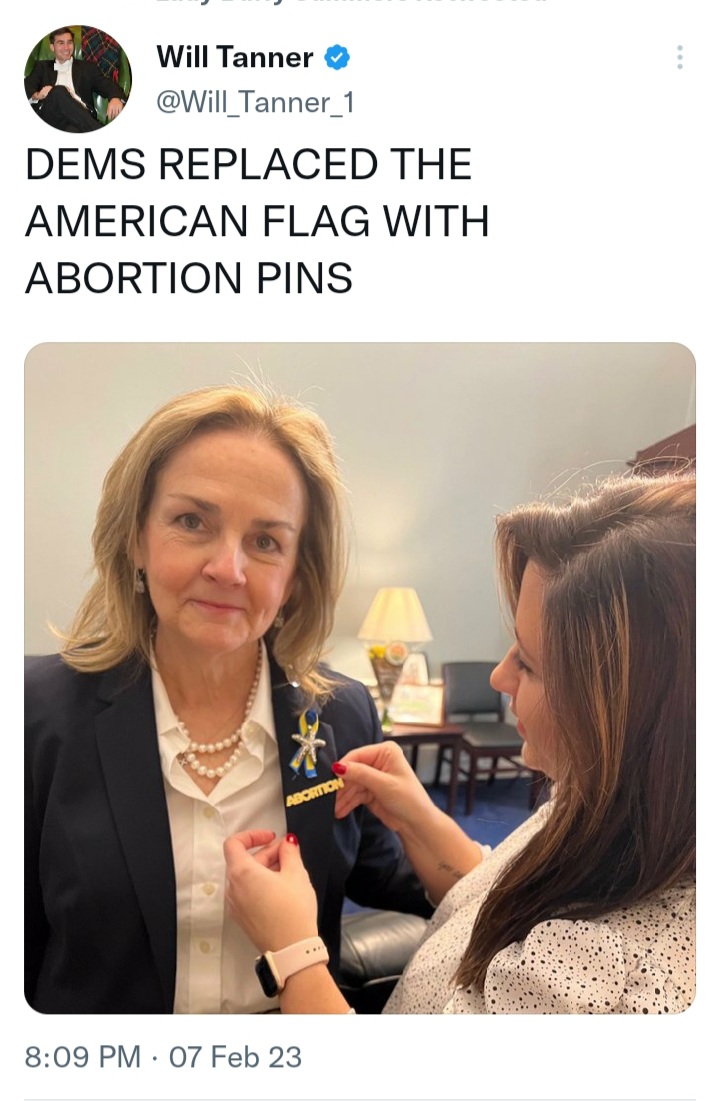
Task: Select the line AMERICAN FLAG WITH
Action: point(256,220)
